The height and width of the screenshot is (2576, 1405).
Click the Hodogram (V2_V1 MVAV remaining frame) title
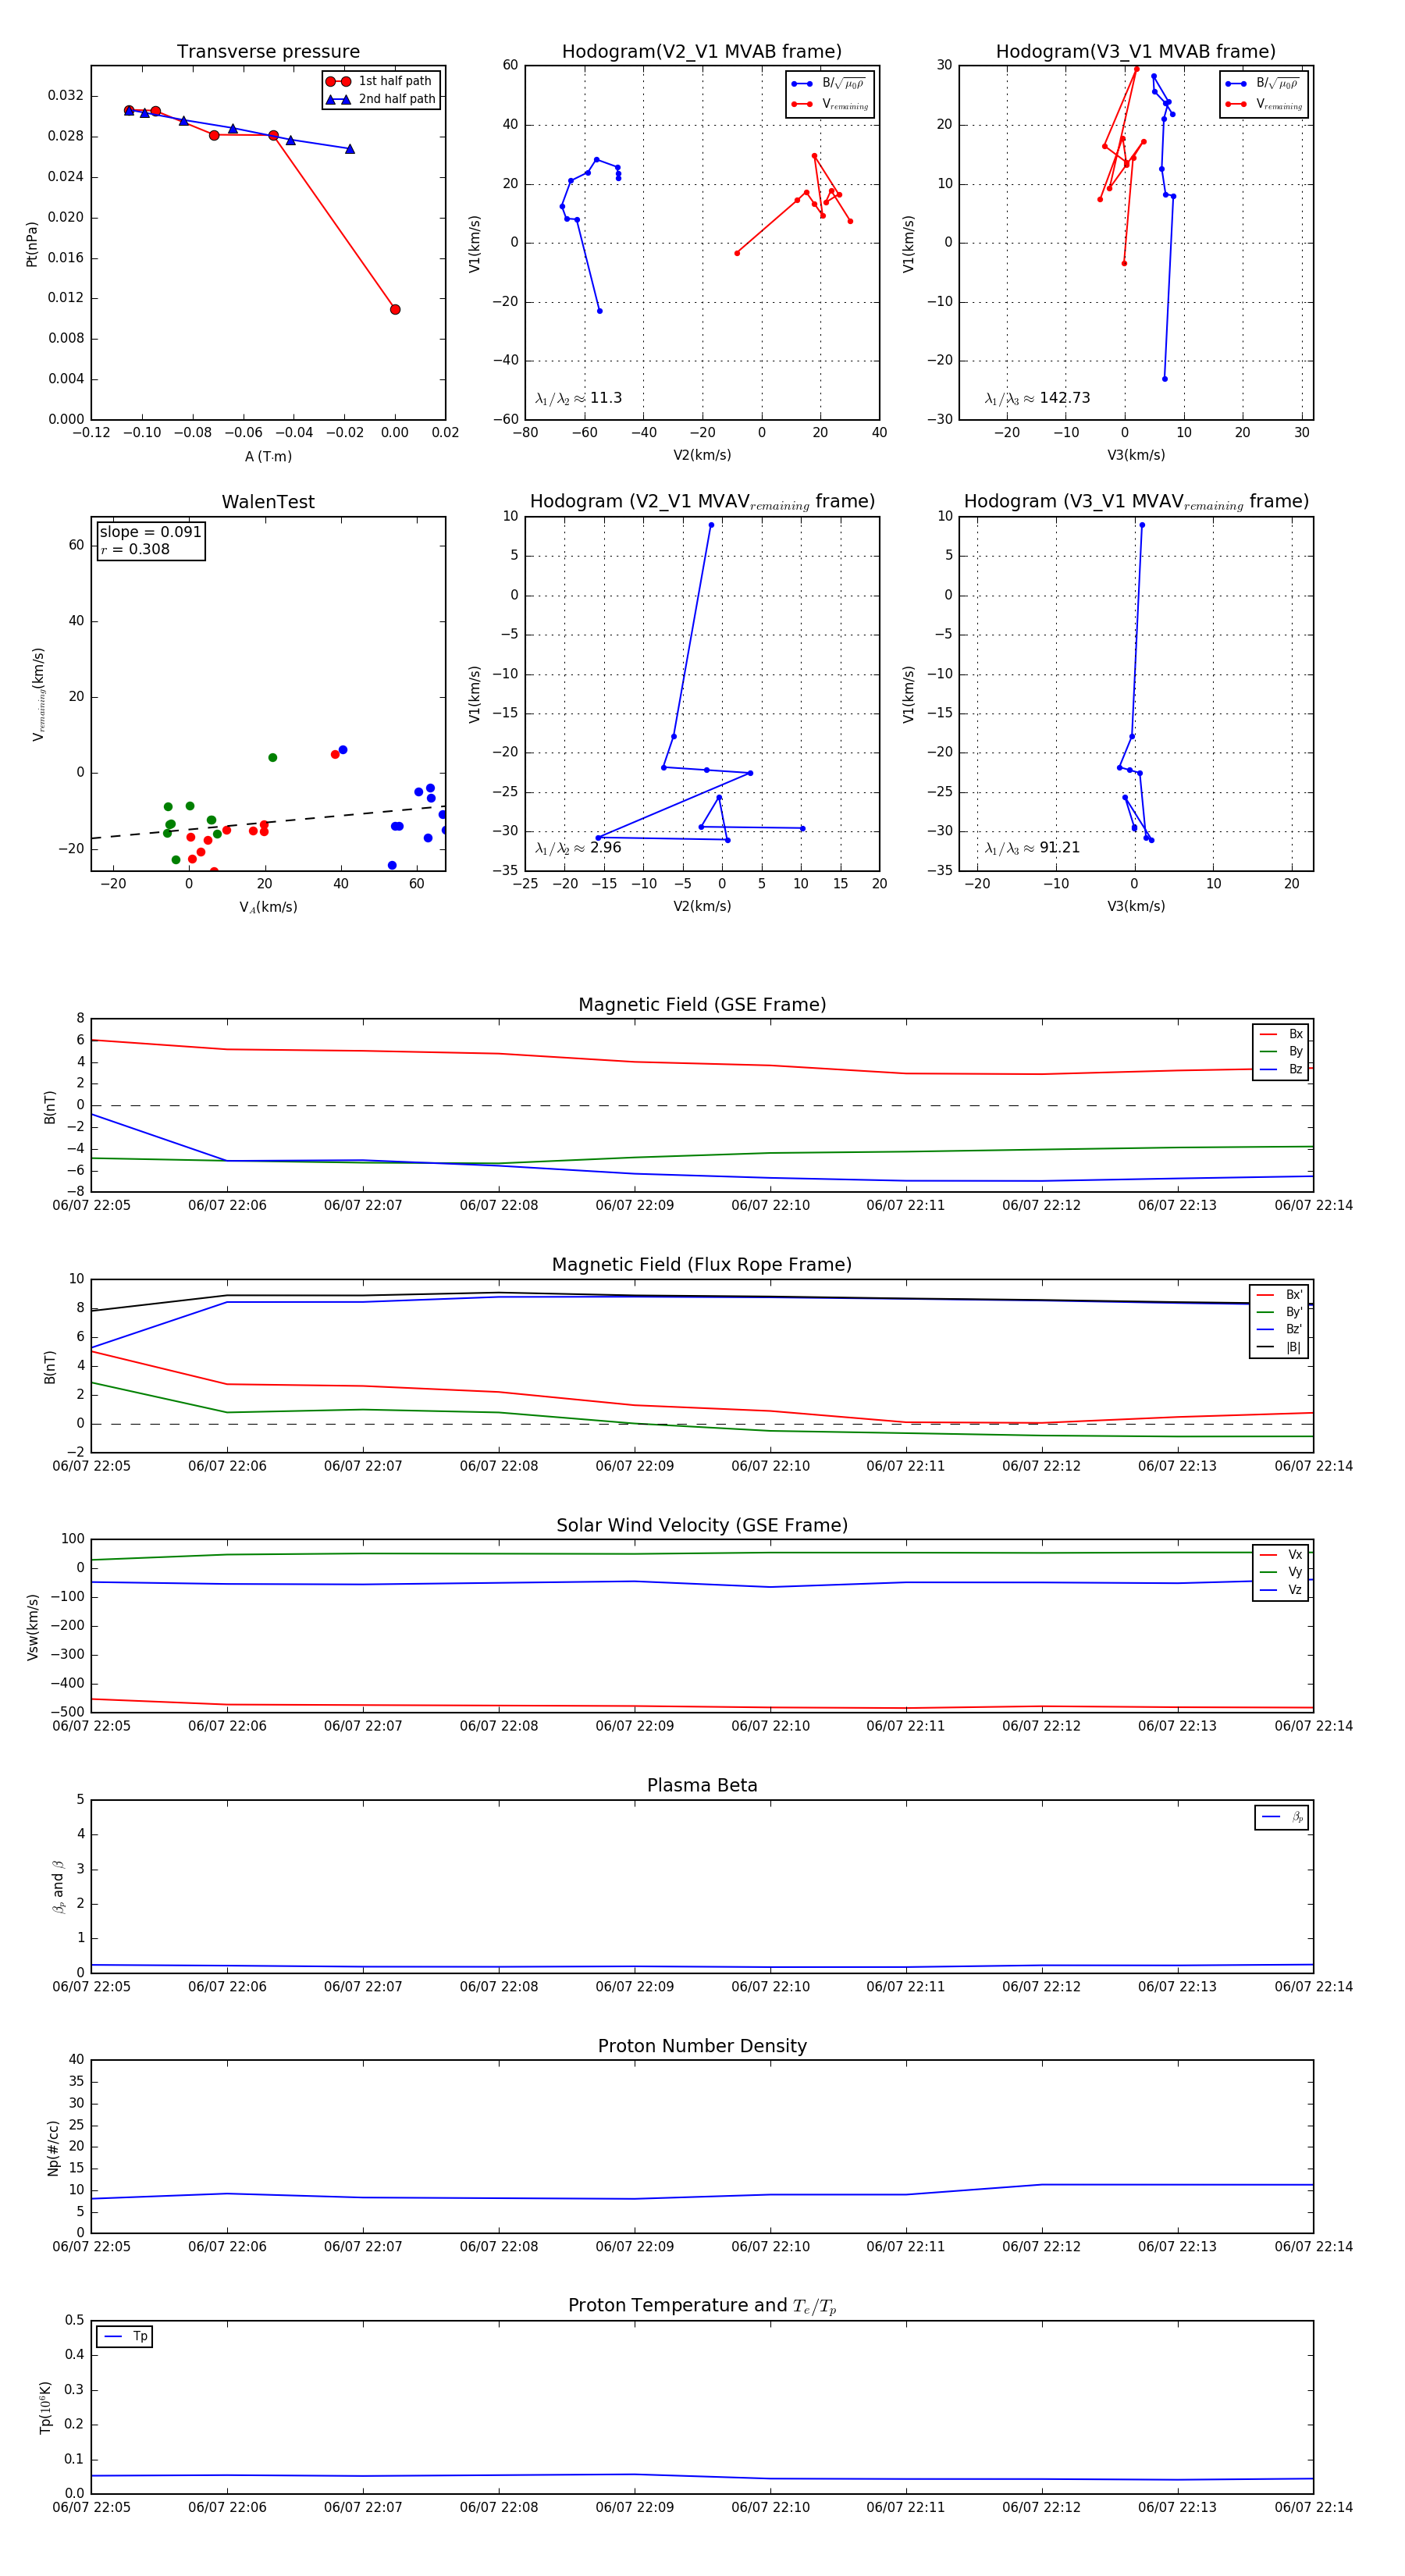coord(702,502)
